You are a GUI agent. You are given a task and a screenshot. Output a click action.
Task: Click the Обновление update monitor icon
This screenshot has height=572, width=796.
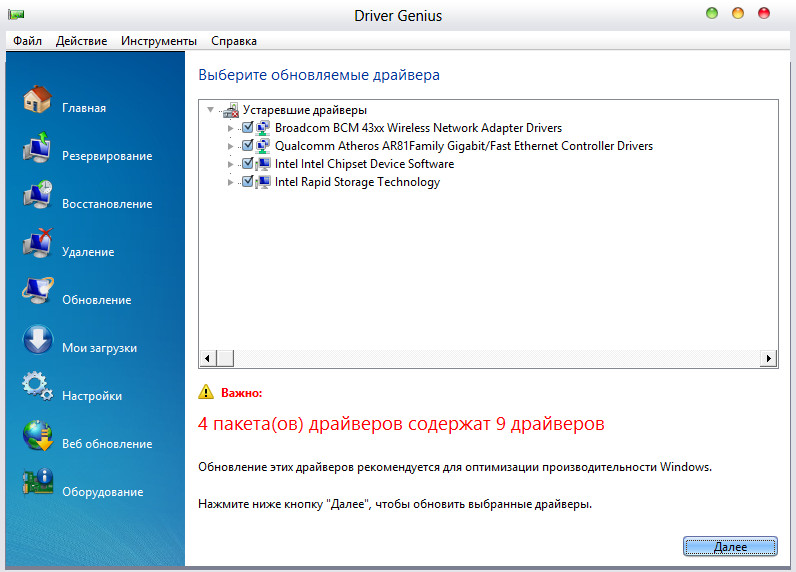pyautogui.click(x=37, y=293)
